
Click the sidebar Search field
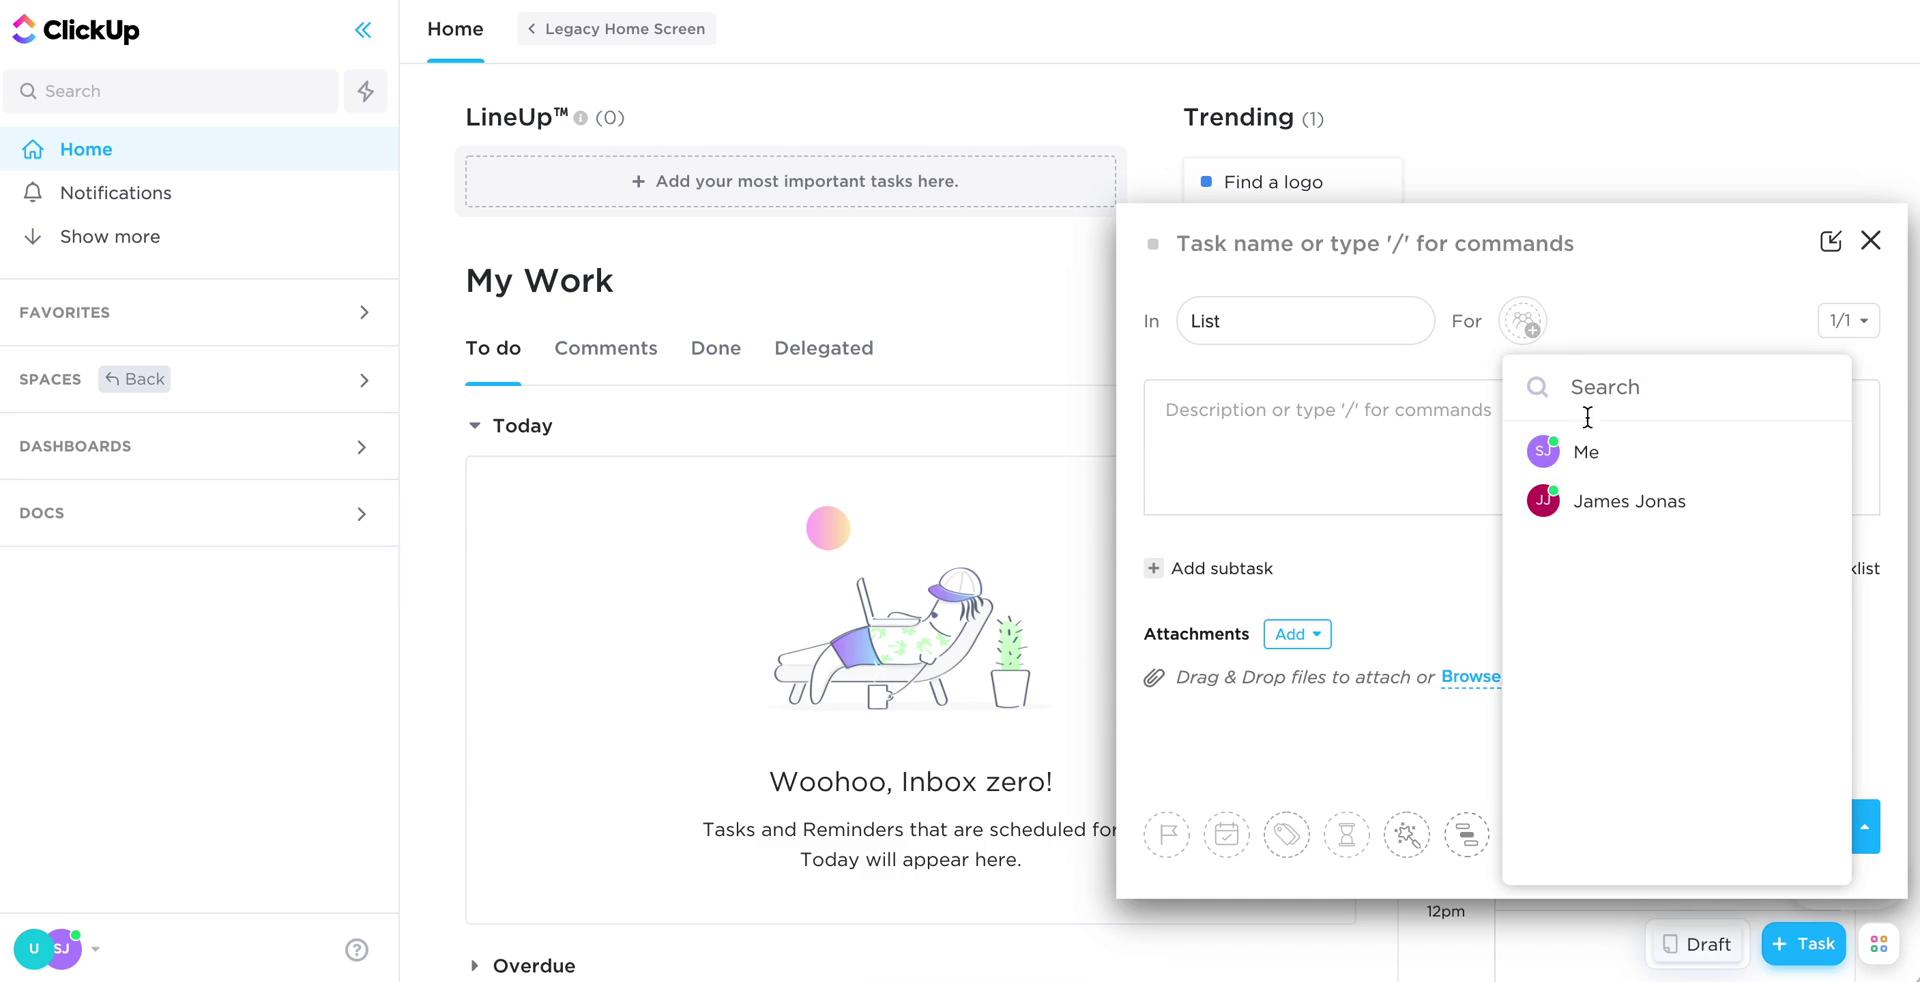coord(171,91)
